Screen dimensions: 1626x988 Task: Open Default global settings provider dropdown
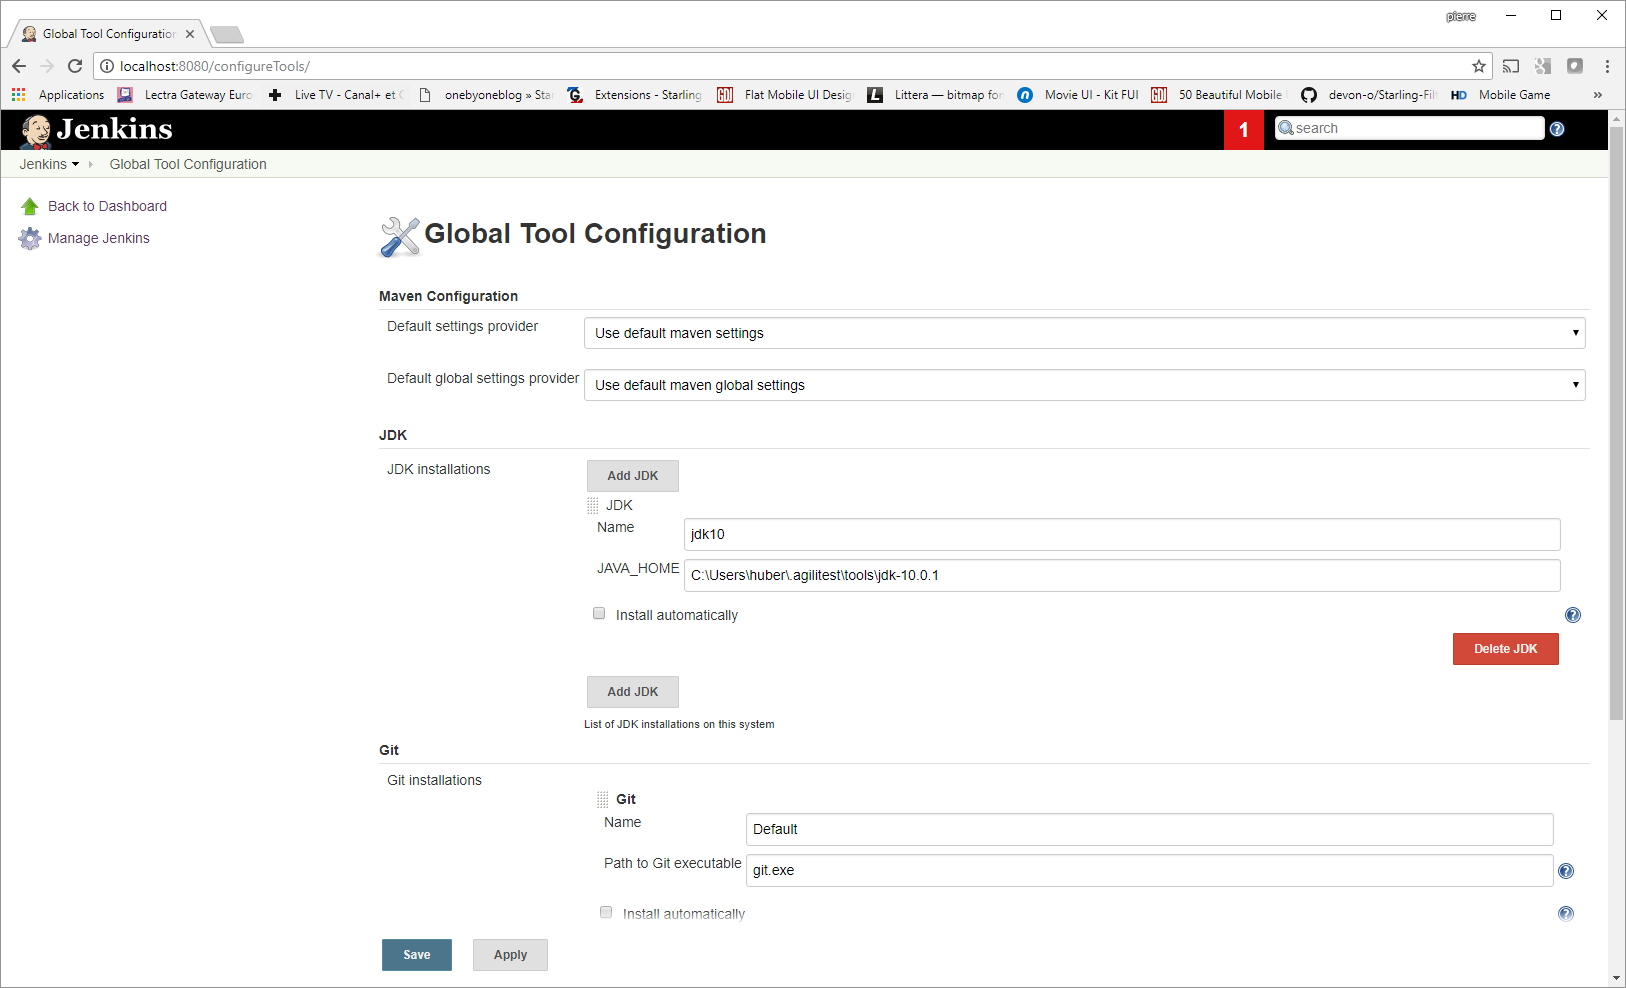tap(1084, 385)
